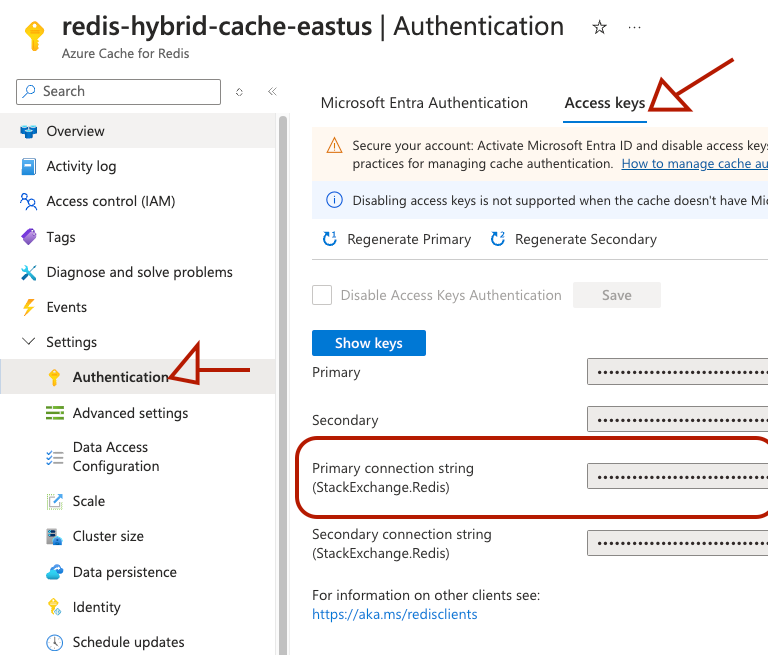Click the Secondary connection string field
Viewport: 768px width, 655px height.
pyautogui.click(x=677, y=543)
